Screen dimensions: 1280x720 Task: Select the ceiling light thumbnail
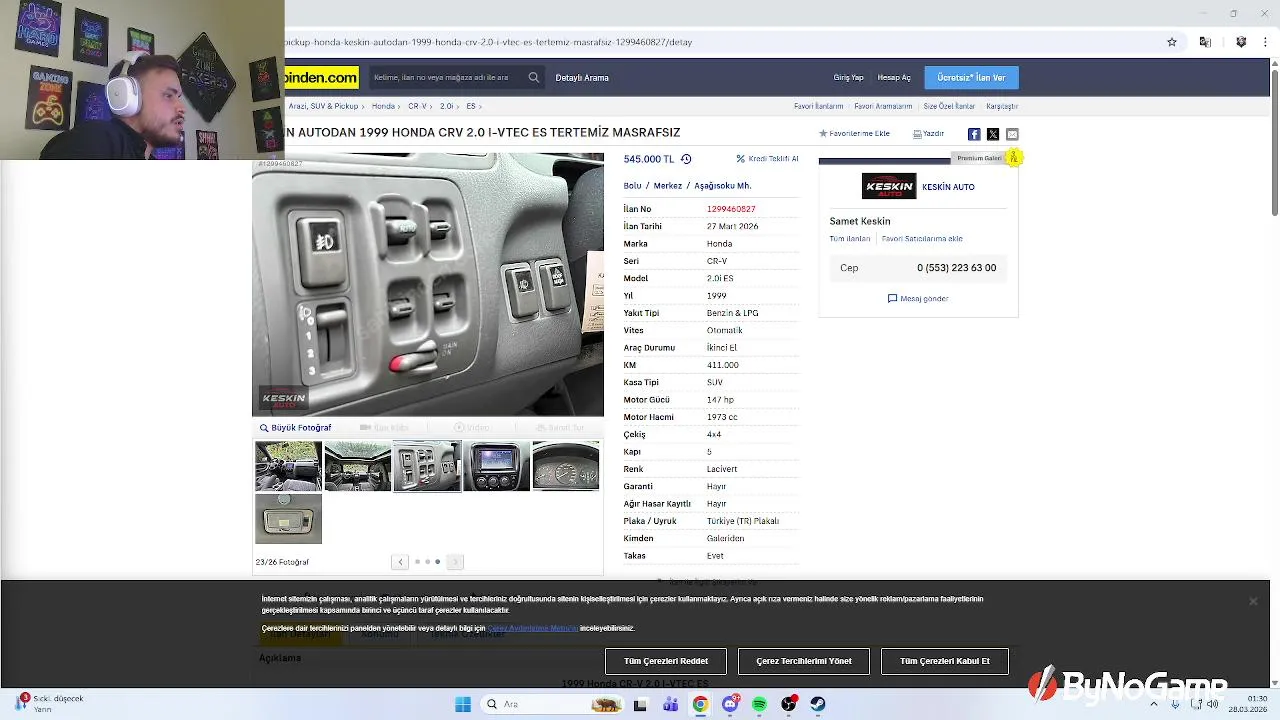click(288, 518)
